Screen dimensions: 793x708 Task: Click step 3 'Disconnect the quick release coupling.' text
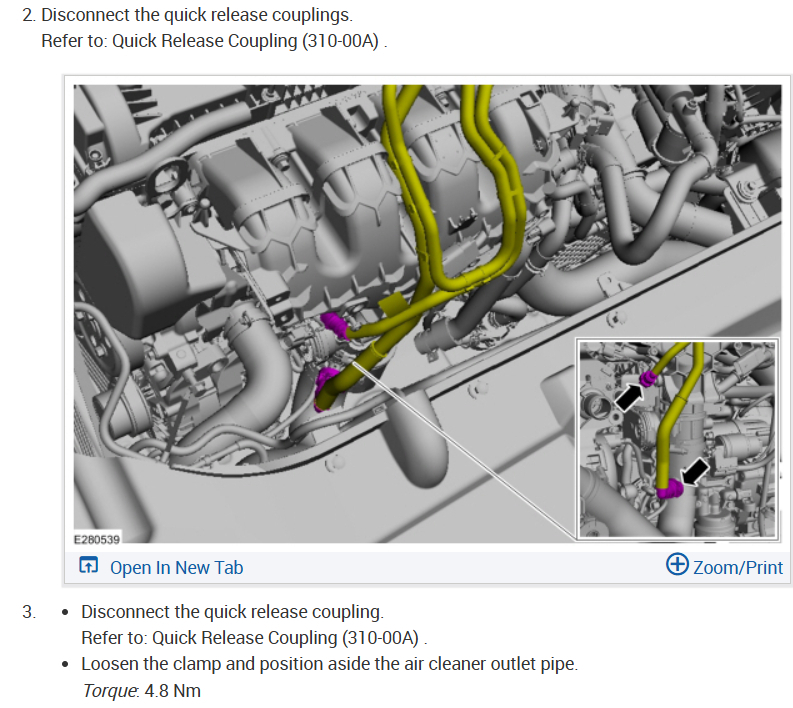233,612
